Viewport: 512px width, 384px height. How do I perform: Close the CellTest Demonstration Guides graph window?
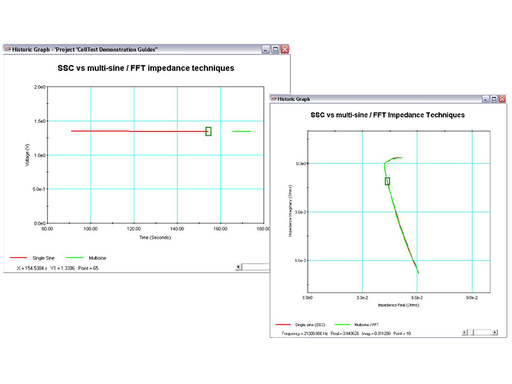(x=285, y=50)
